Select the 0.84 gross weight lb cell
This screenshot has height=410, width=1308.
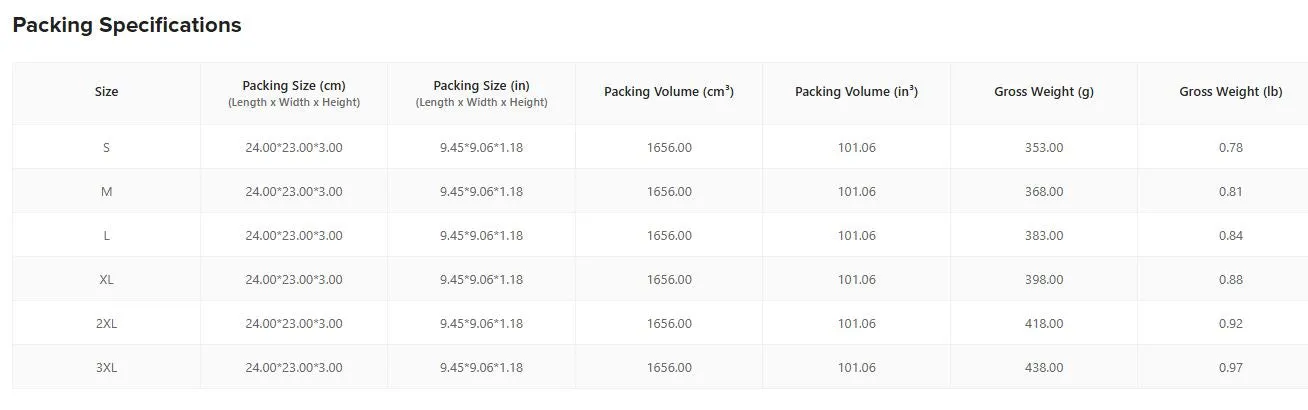(x=1230, y=235)
